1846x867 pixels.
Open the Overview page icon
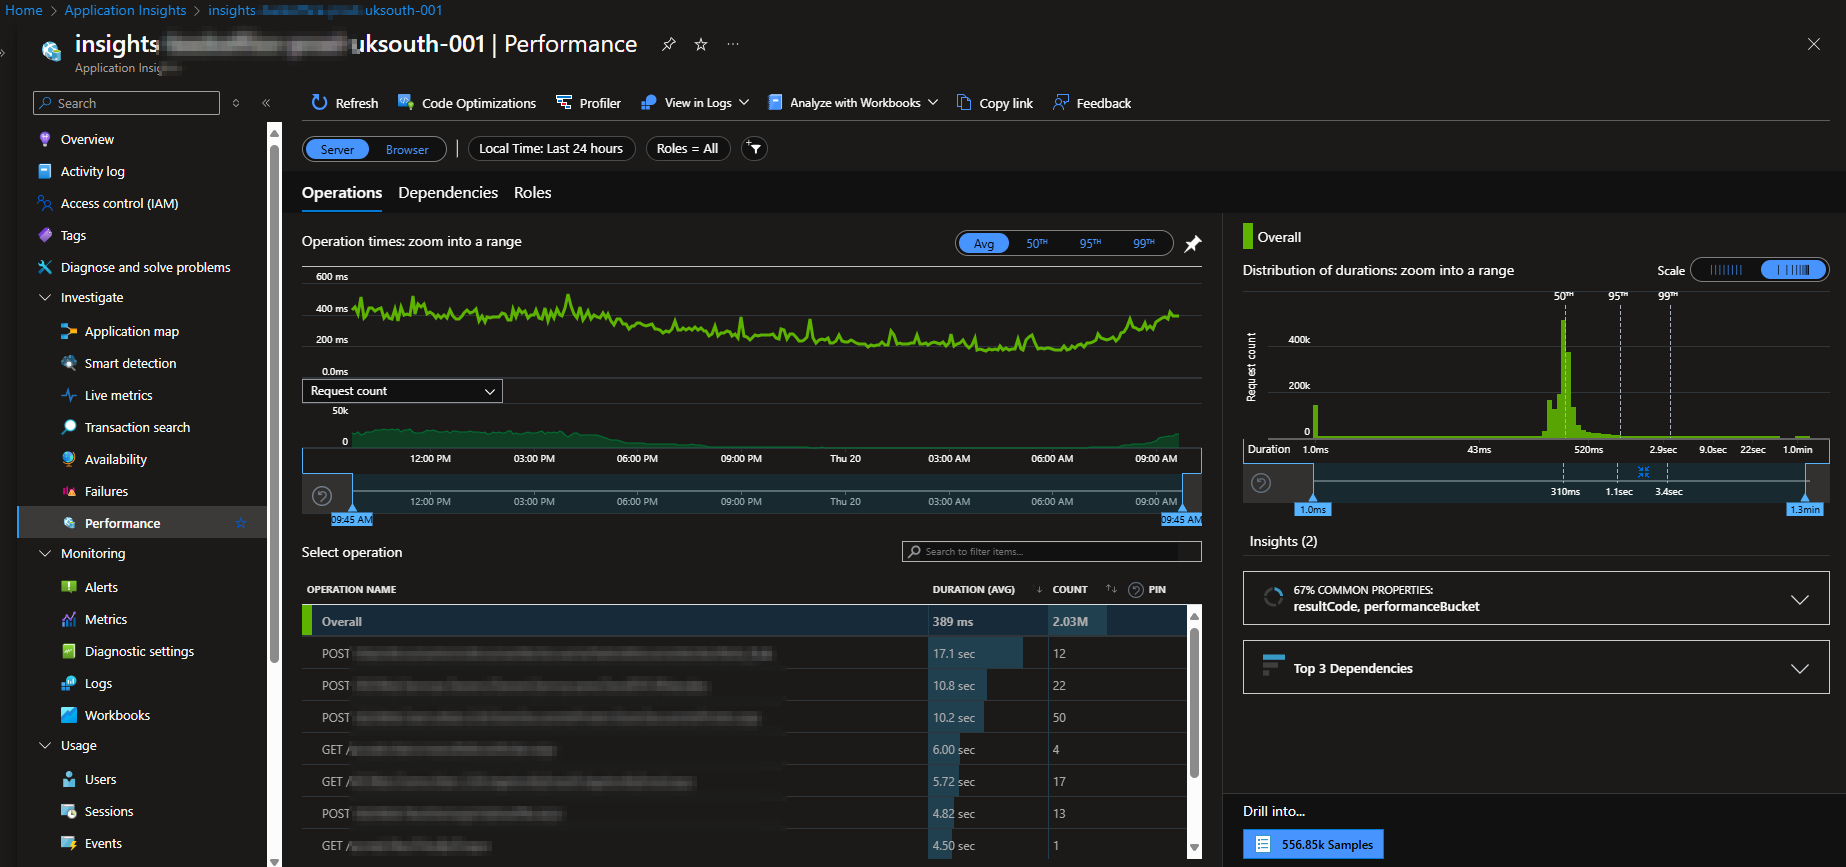point(44,139)
